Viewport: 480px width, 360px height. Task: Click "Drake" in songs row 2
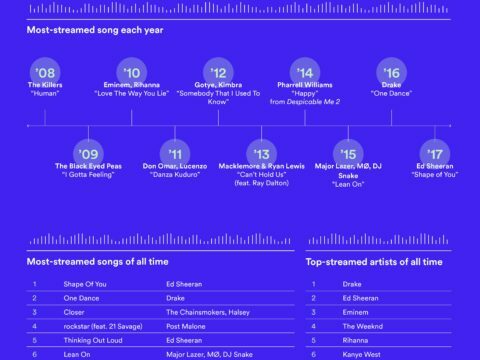(x=175, y=298)
